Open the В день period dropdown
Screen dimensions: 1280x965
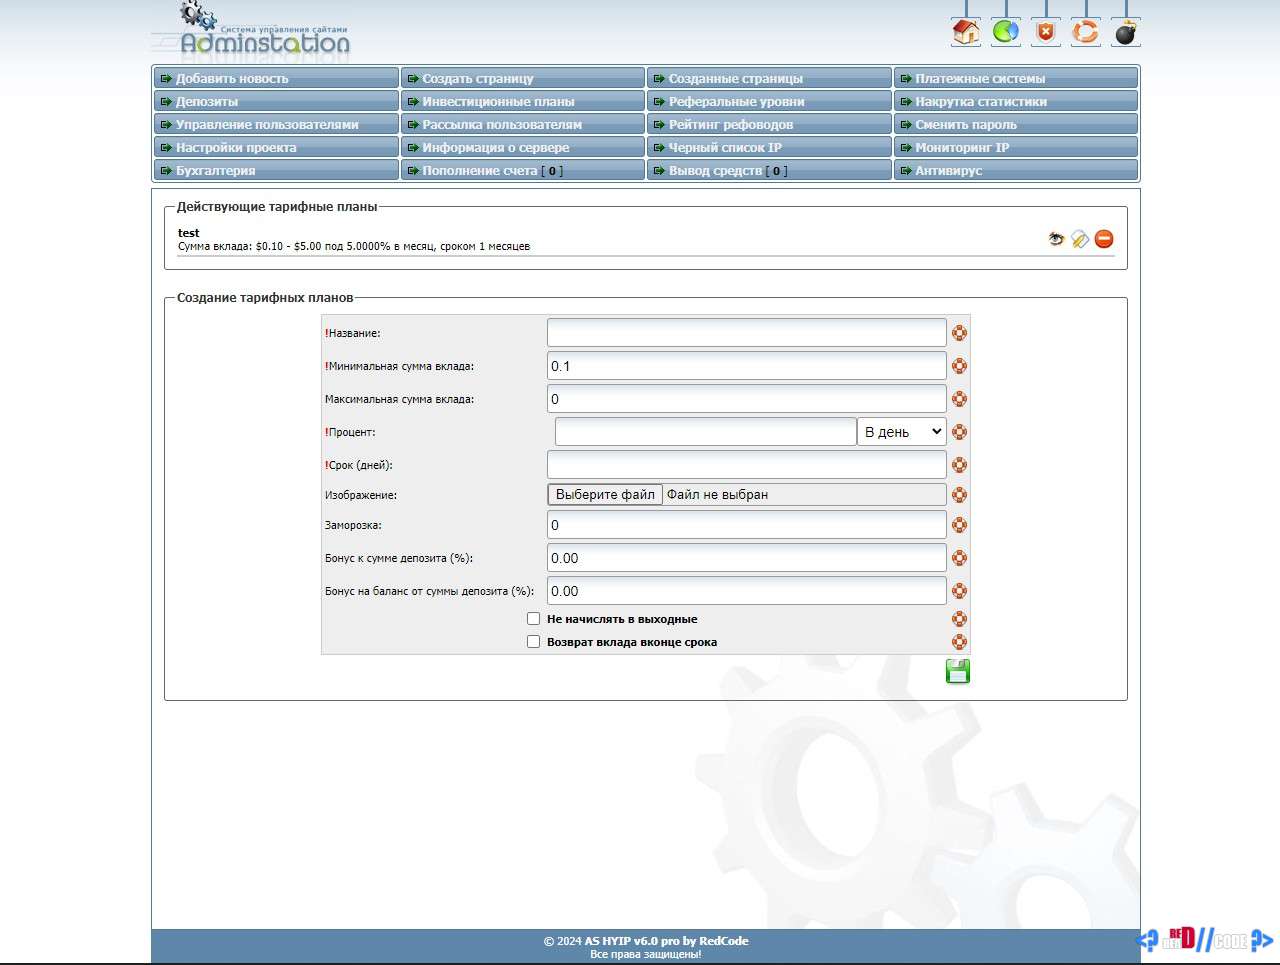click(x=901, y=432)
